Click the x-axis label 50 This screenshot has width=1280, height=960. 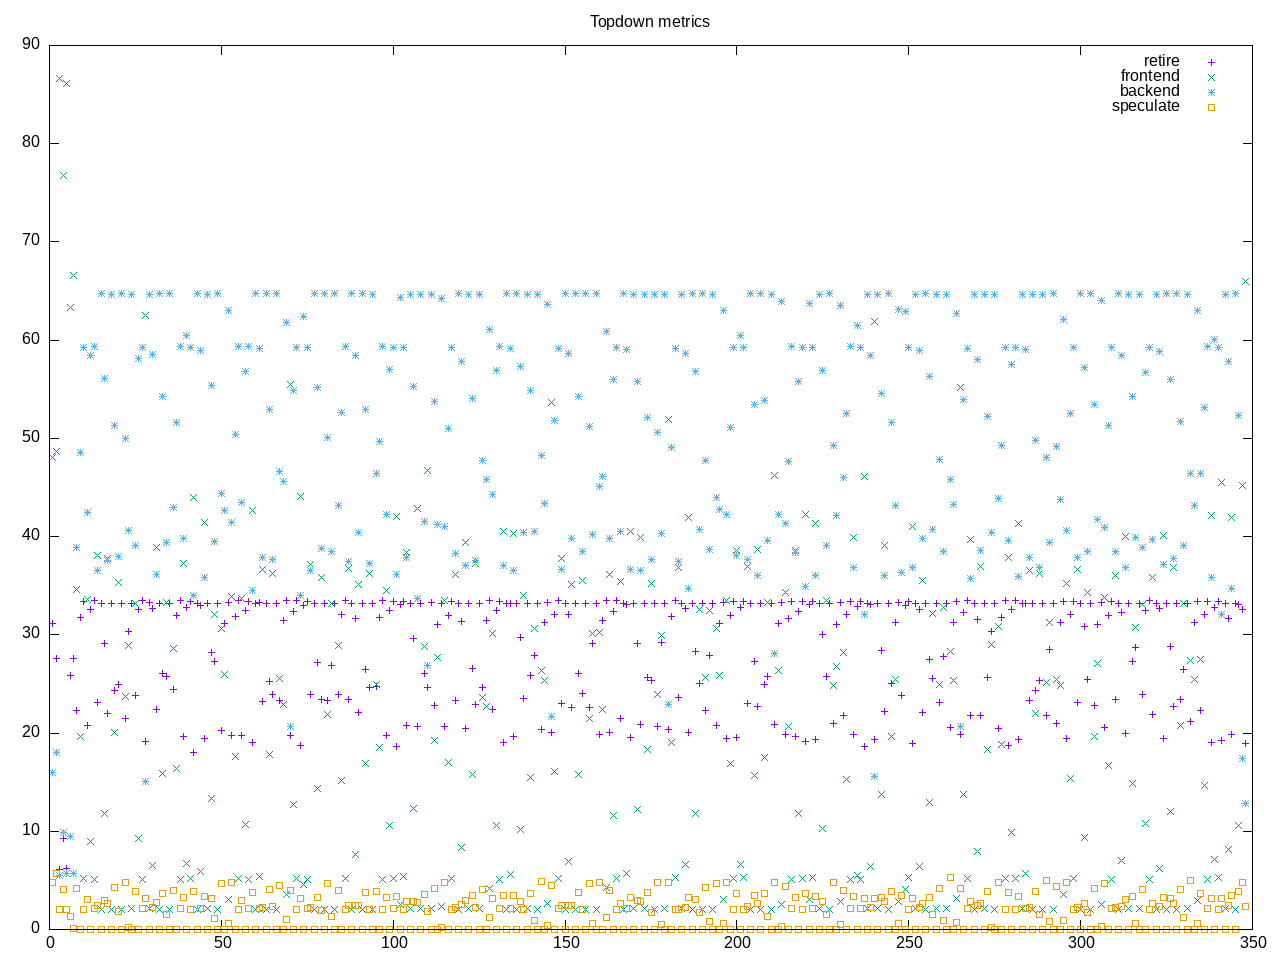[222, 943]
